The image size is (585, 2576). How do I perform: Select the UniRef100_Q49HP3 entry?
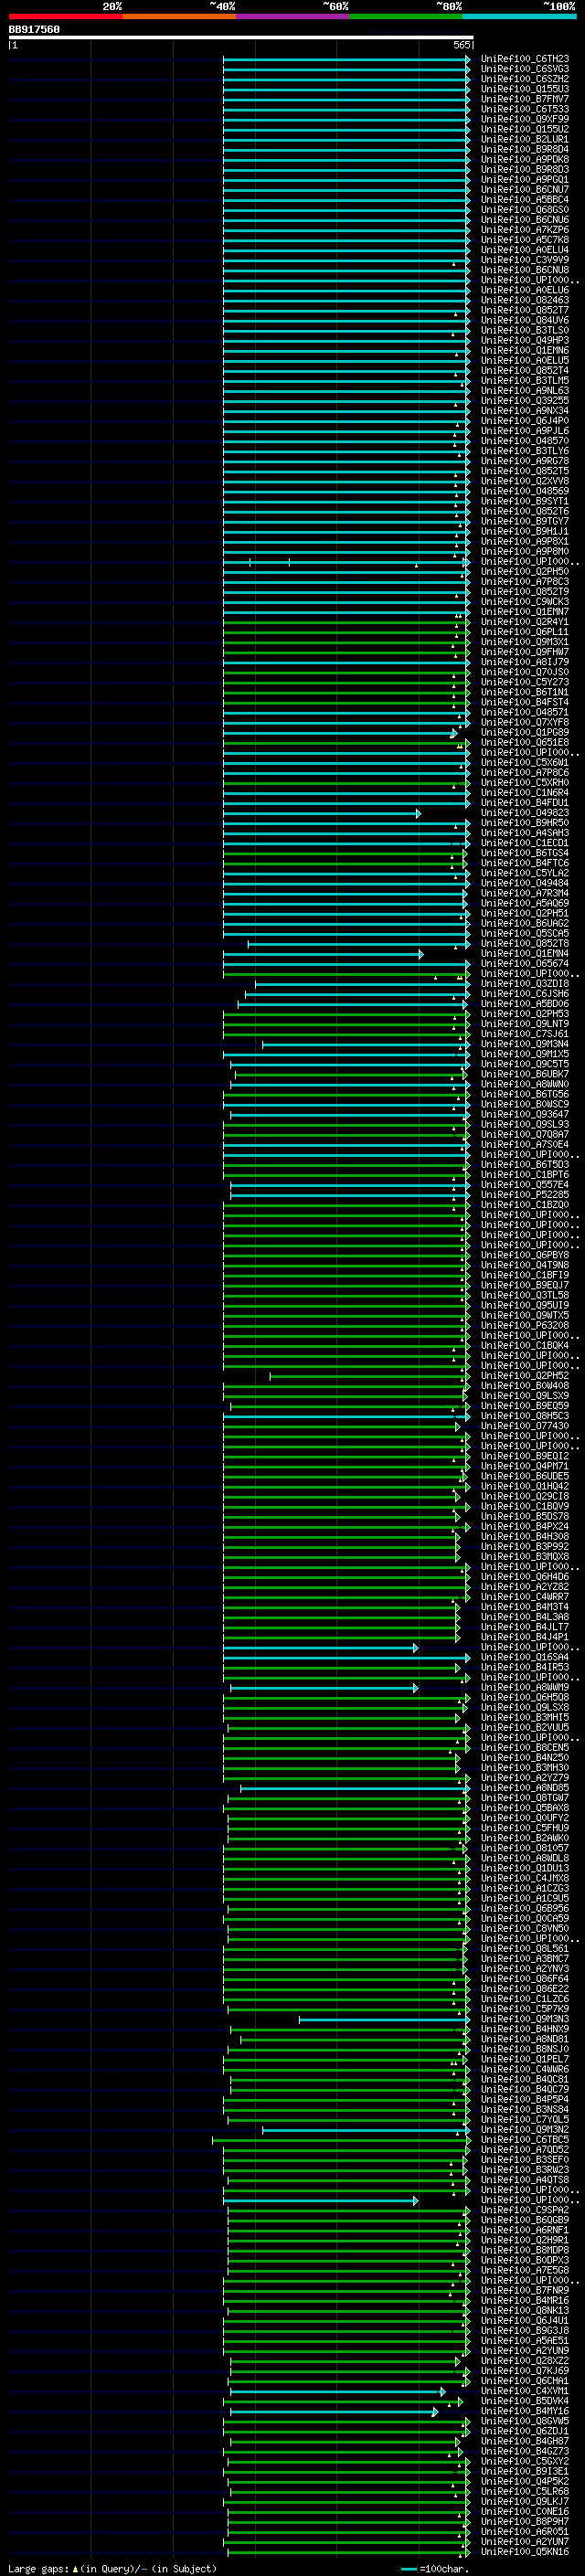pos(525,340)
